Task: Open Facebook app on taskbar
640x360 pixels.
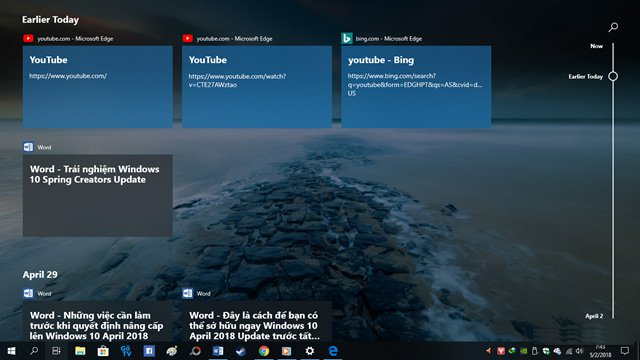Action: [x=149, y=351]
